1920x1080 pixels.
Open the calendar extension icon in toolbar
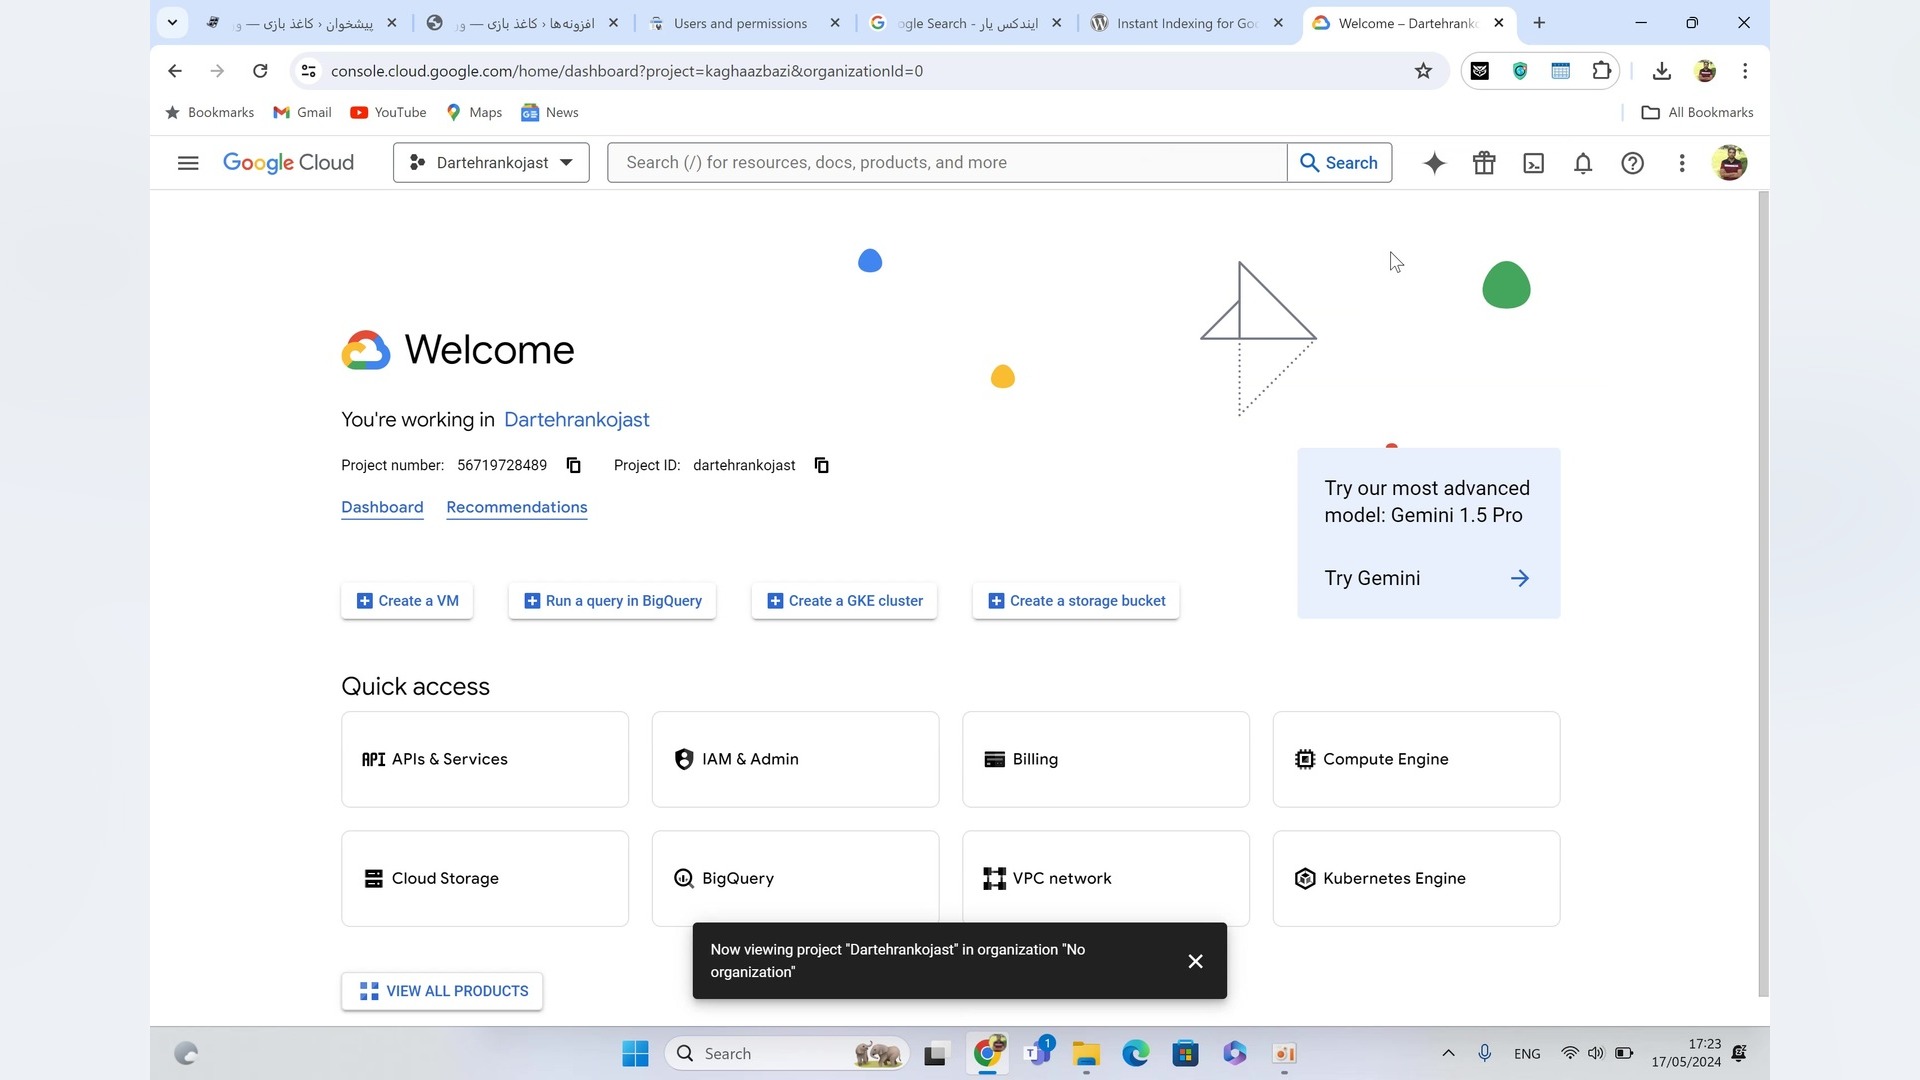[x=1561, y=71]
